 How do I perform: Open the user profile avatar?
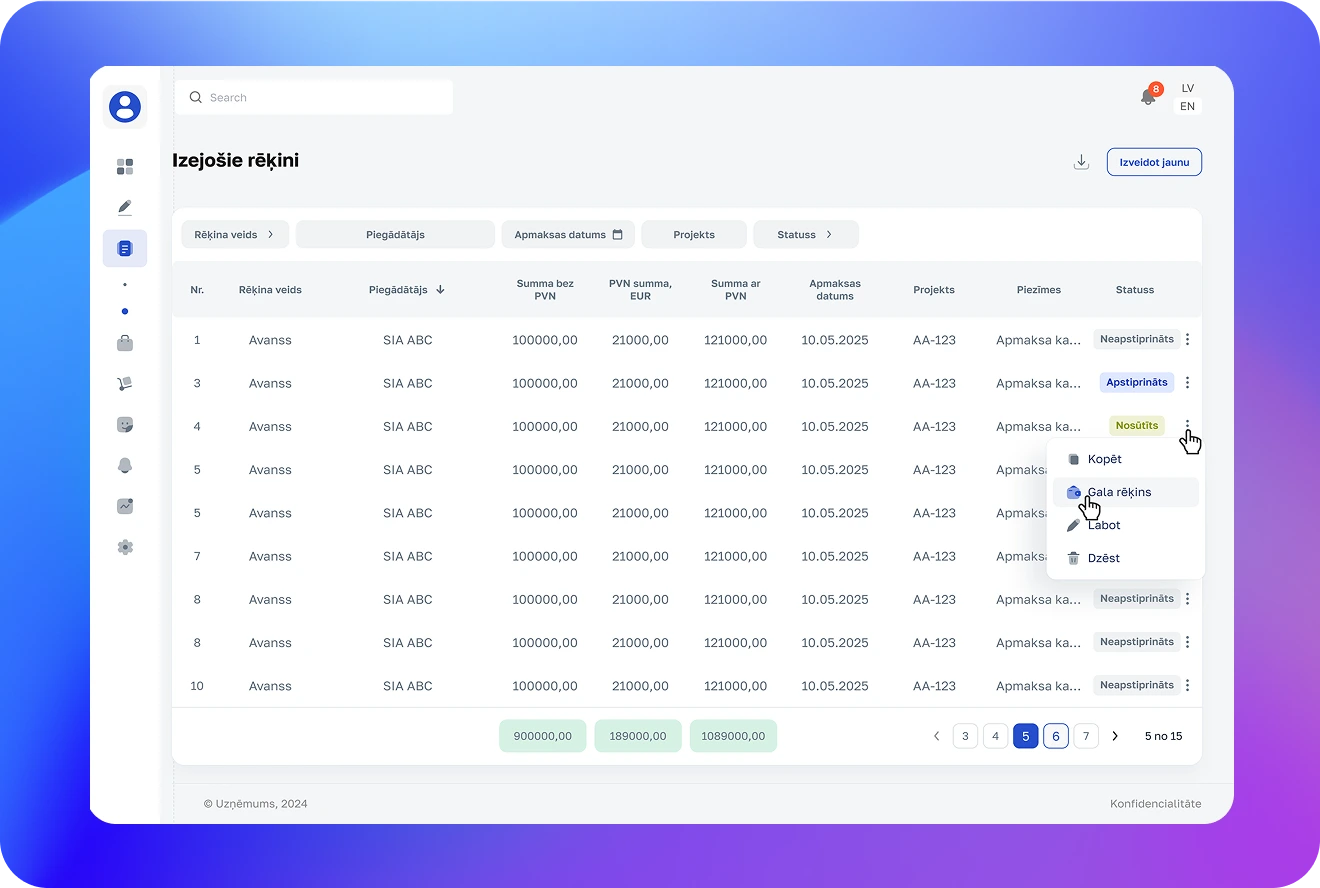pos(125,107)
